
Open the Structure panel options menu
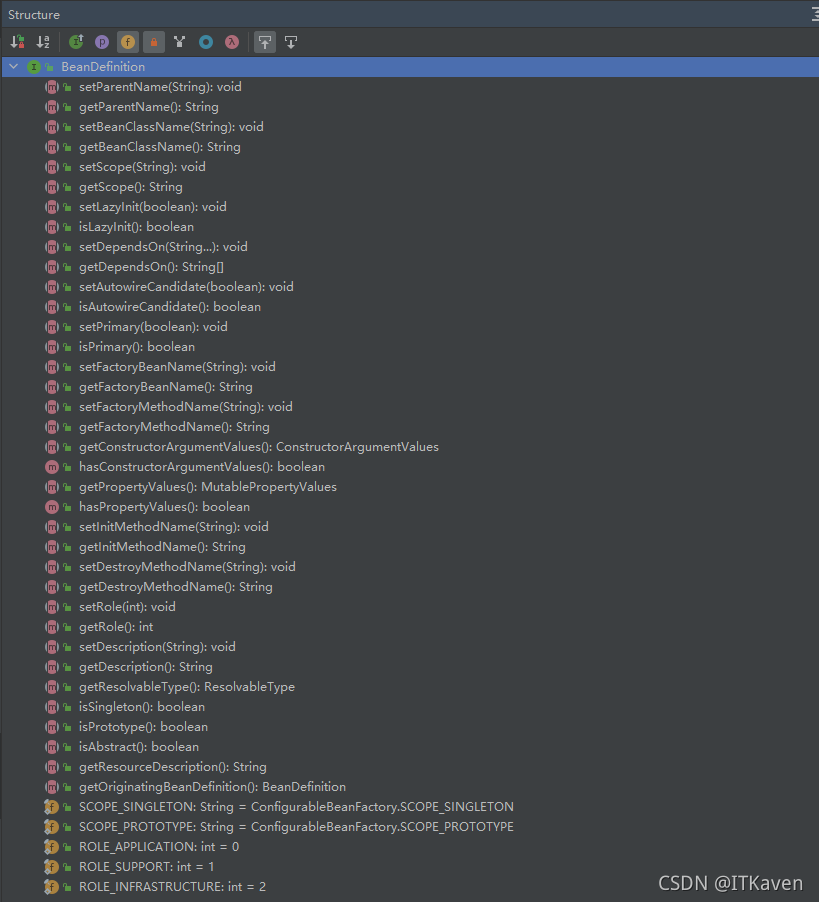point(812,14)
